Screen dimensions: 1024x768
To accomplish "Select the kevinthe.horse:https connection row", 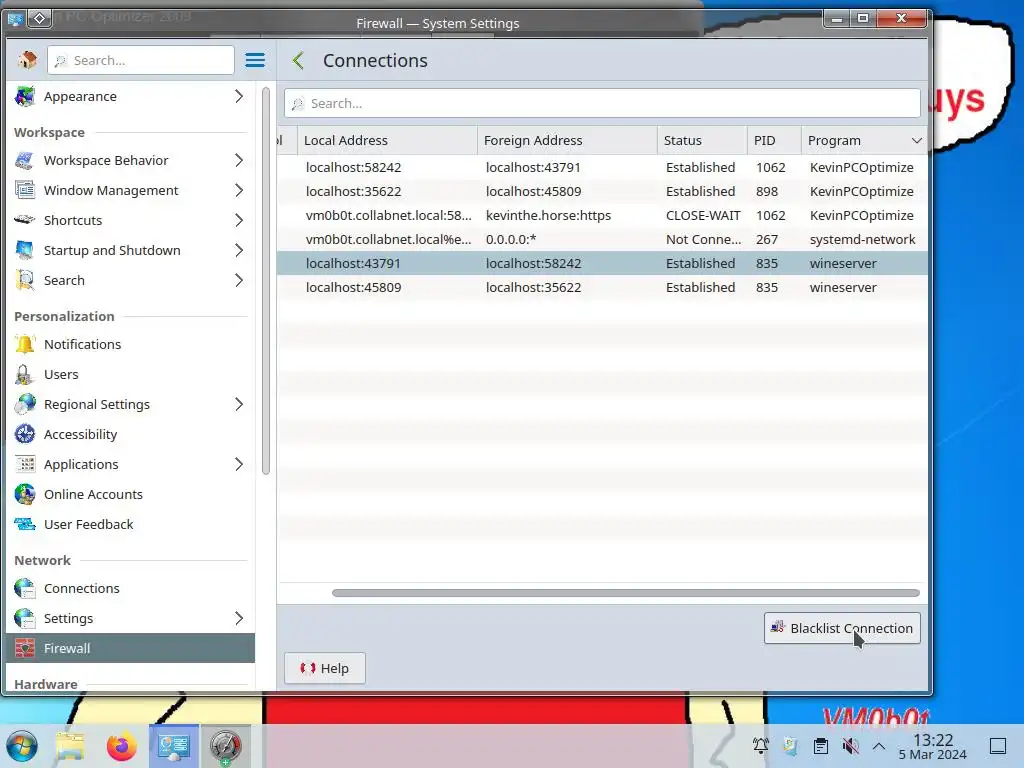I will (x=602, y=216).
